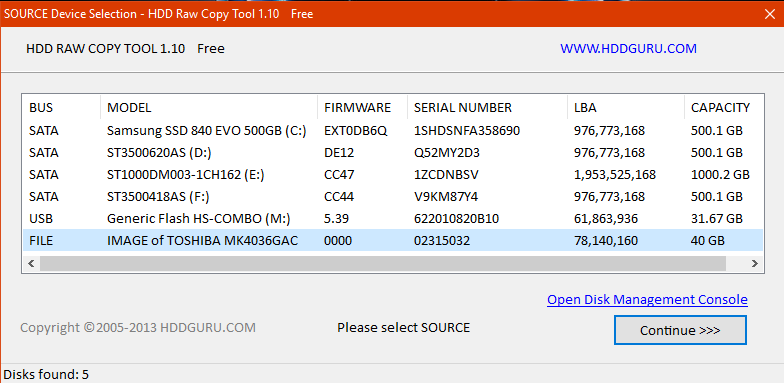Select IMAGE of TOSHIBA MK4036GAC file entry
Image resolution: width=784 pixels, height=383 pixels.
pos(393,240)
